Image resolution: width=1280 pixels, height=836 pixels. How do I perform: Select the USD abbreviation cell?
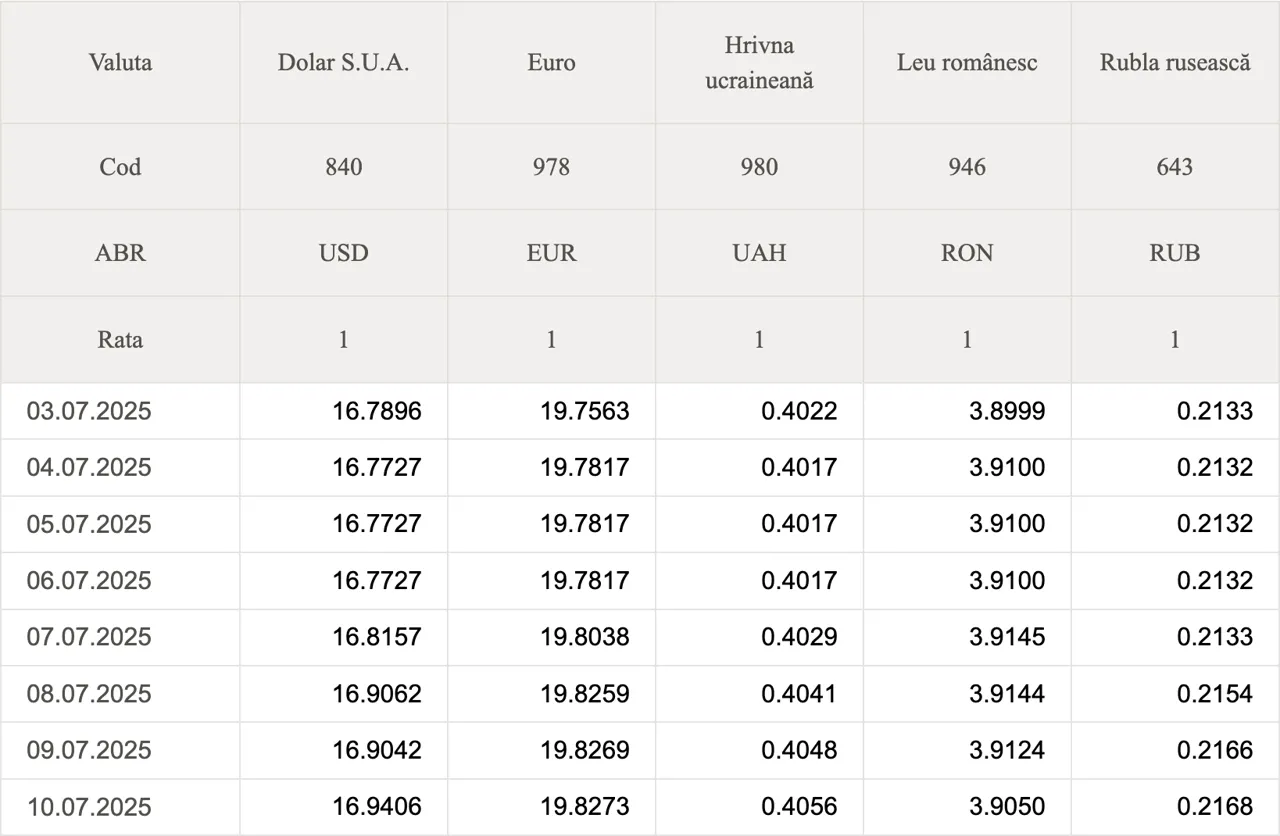343,253
